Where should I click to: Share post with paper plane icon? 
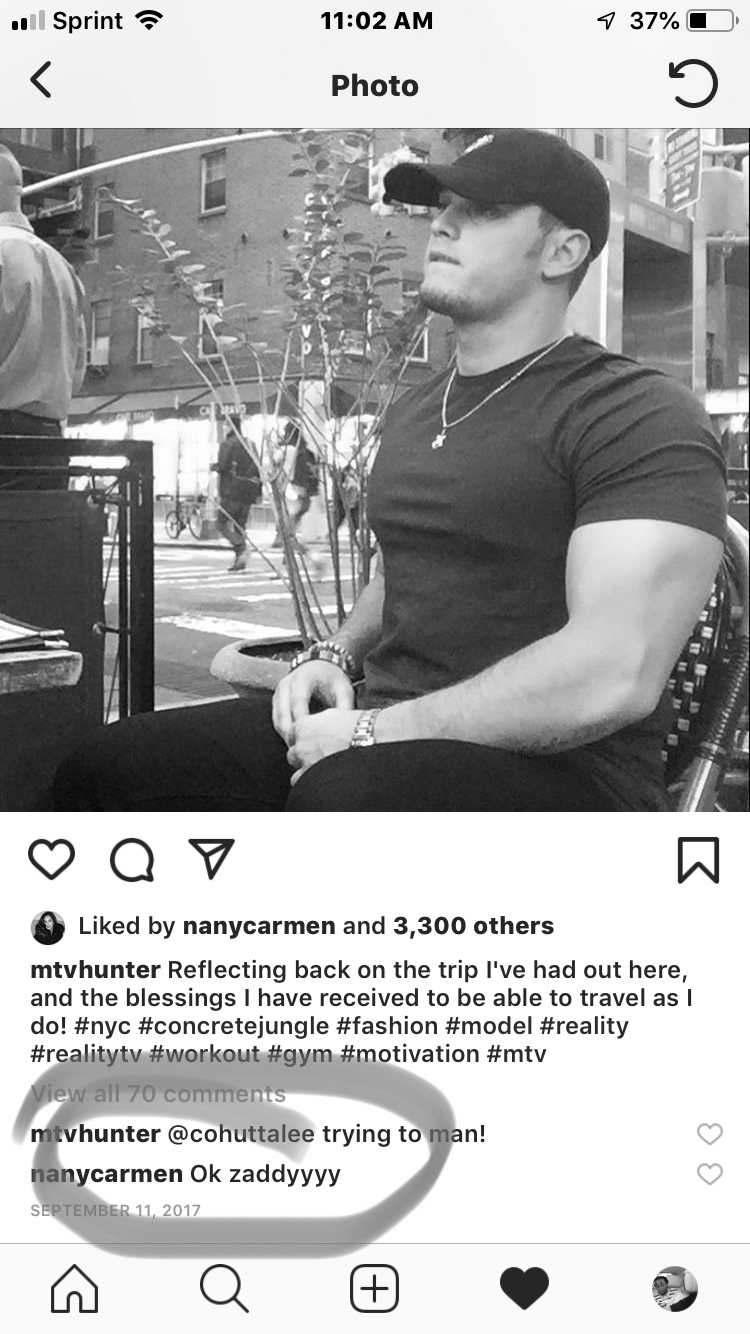pos(211,860)
